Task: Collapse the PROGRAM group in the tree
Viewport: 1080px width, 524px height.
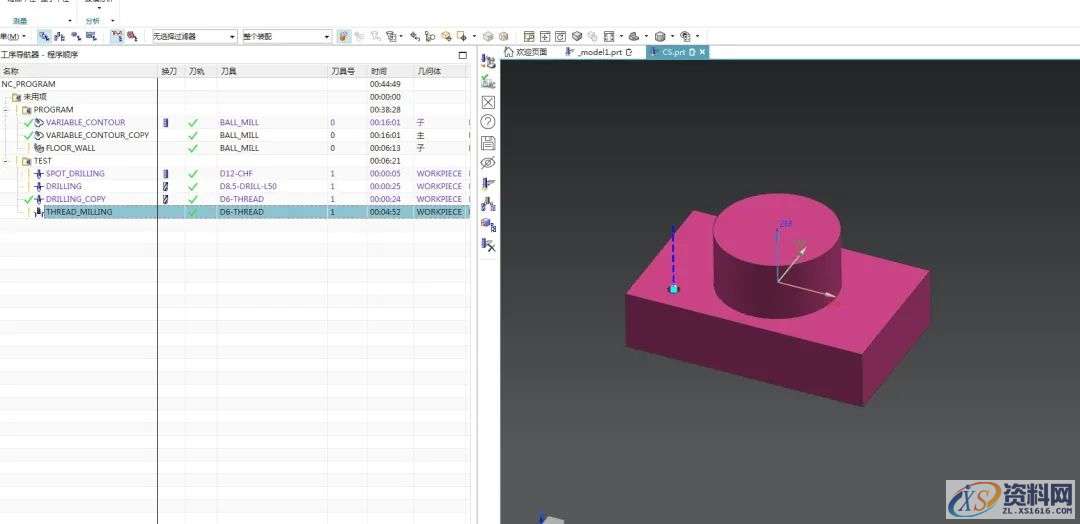Action: (x=6, y=110)
